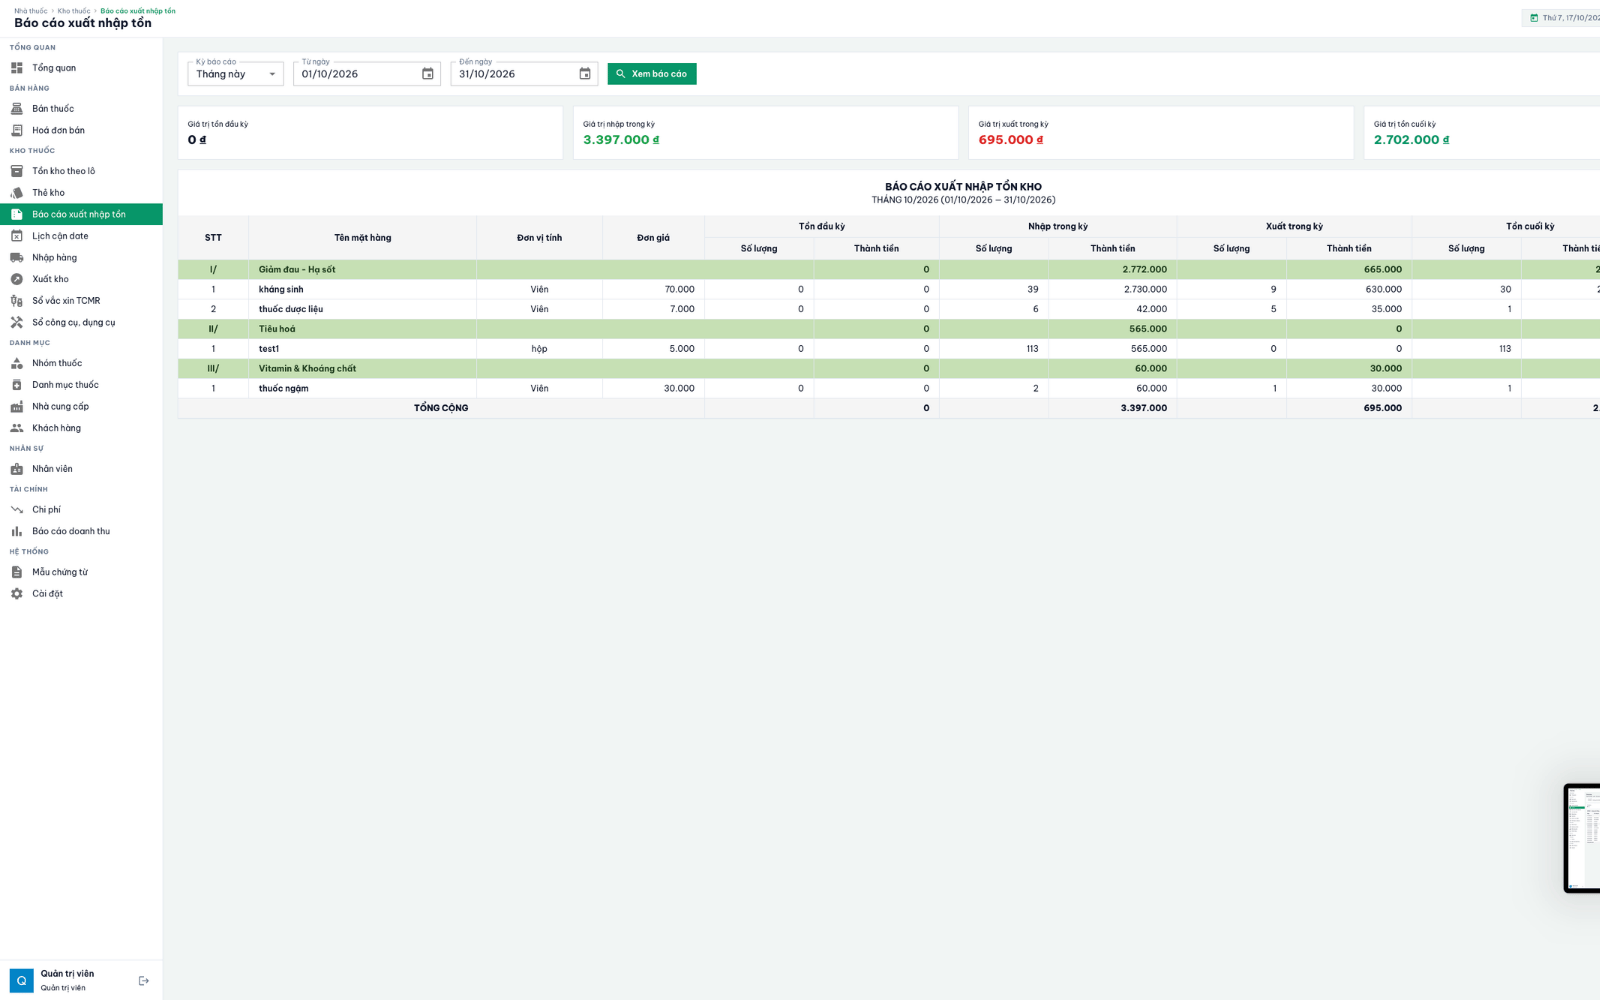Click the Nhà thuốc breadcrumb link

coord(31,11)
